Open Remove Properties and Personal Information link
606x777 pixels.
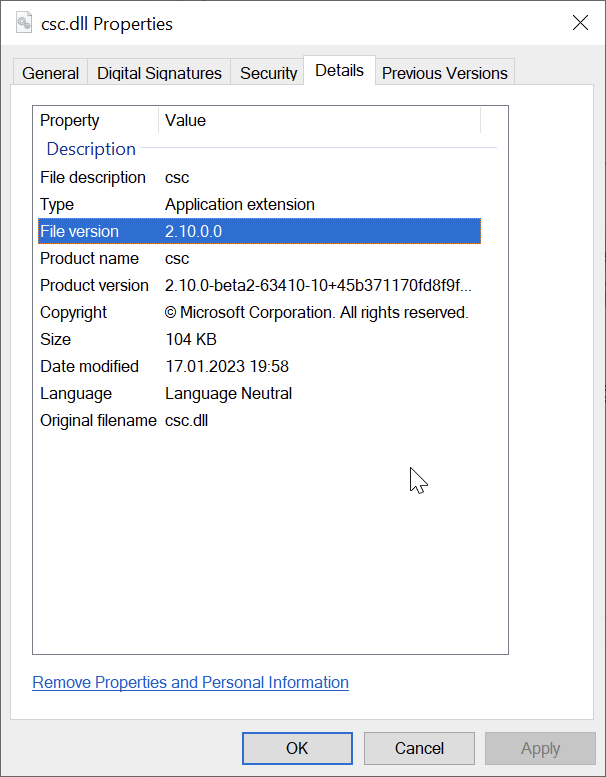coord(190,682)
